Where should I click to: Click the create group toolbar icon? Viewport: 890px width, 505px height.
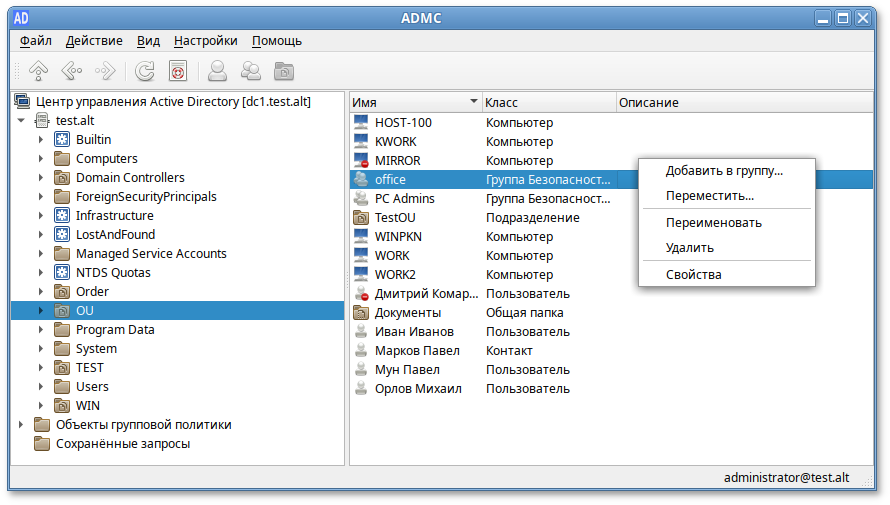click(250, 71)
